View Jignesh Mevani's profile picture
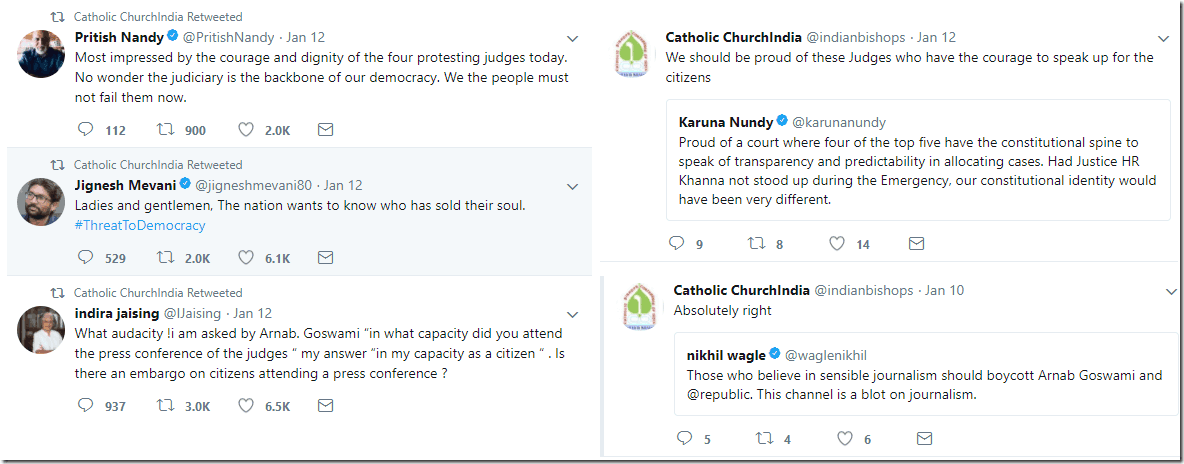The height and width of the screenshot is (464, 1184). [x=42, y=201]
